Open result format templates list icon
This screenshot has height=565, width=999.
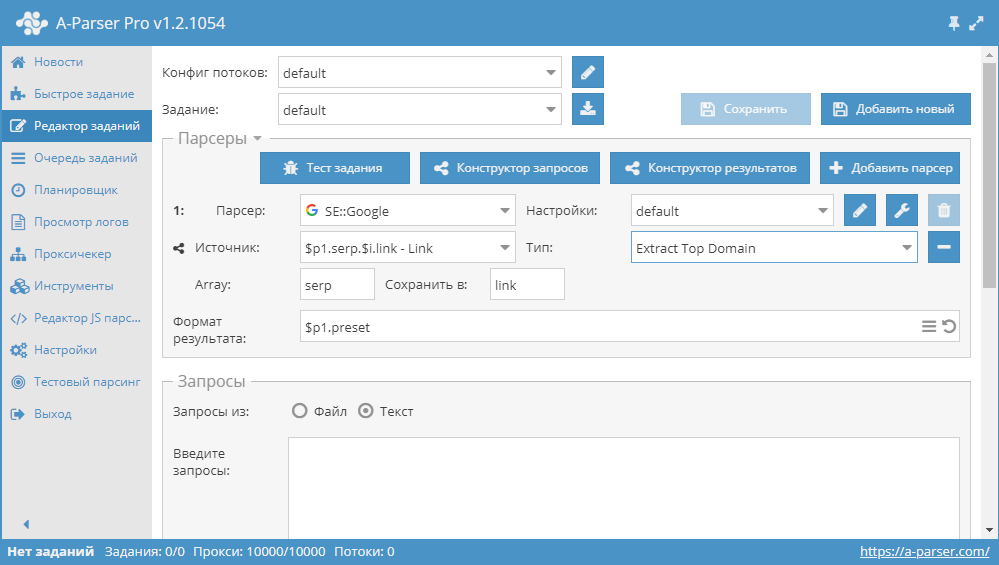(929, 327)
